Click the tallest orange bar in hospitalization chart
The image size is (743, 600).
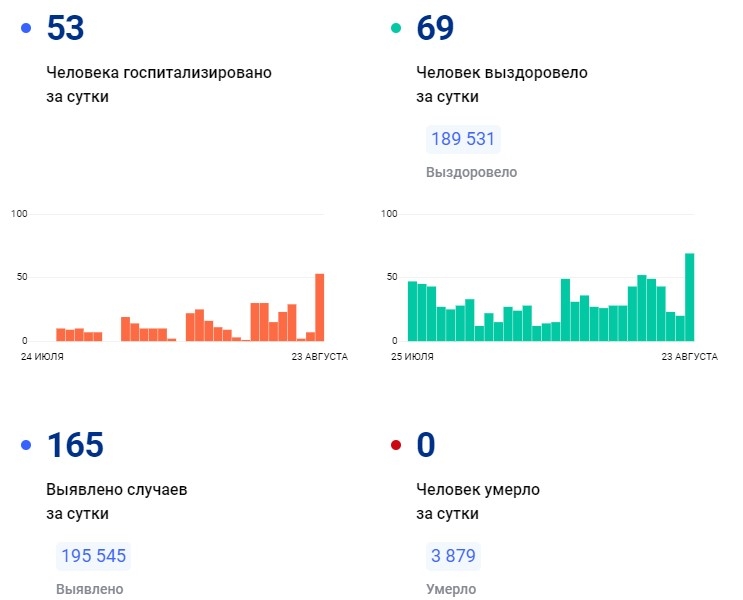320,307
